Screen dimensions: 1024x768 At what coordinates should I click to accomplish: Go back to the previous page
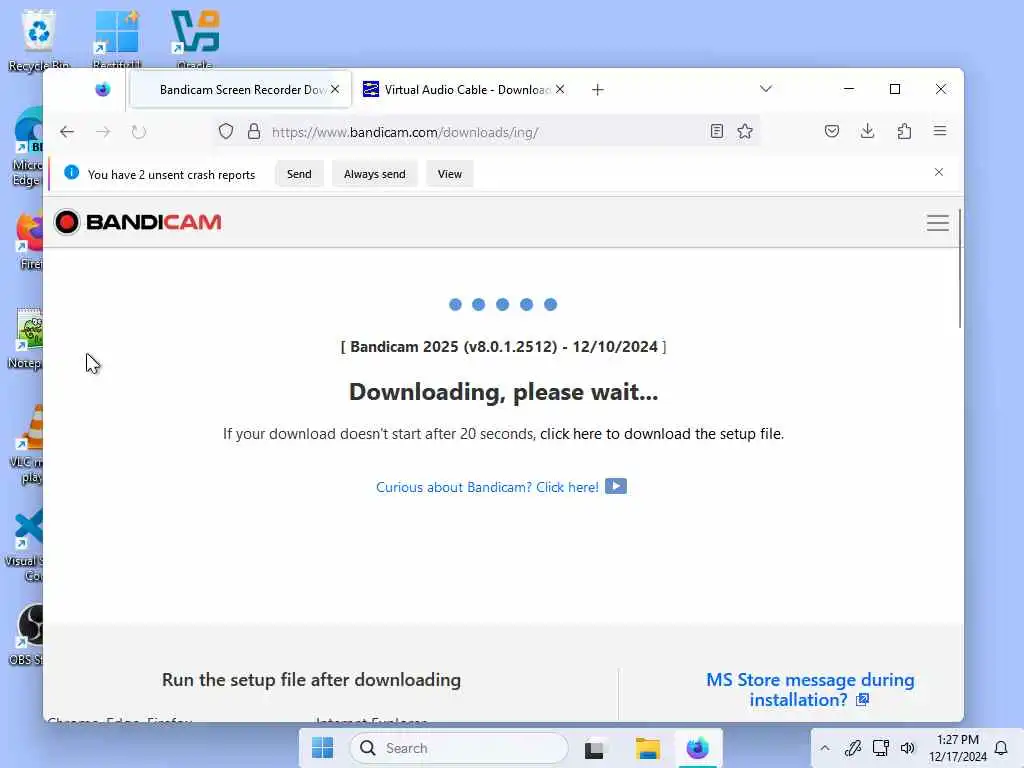[67, 132]
